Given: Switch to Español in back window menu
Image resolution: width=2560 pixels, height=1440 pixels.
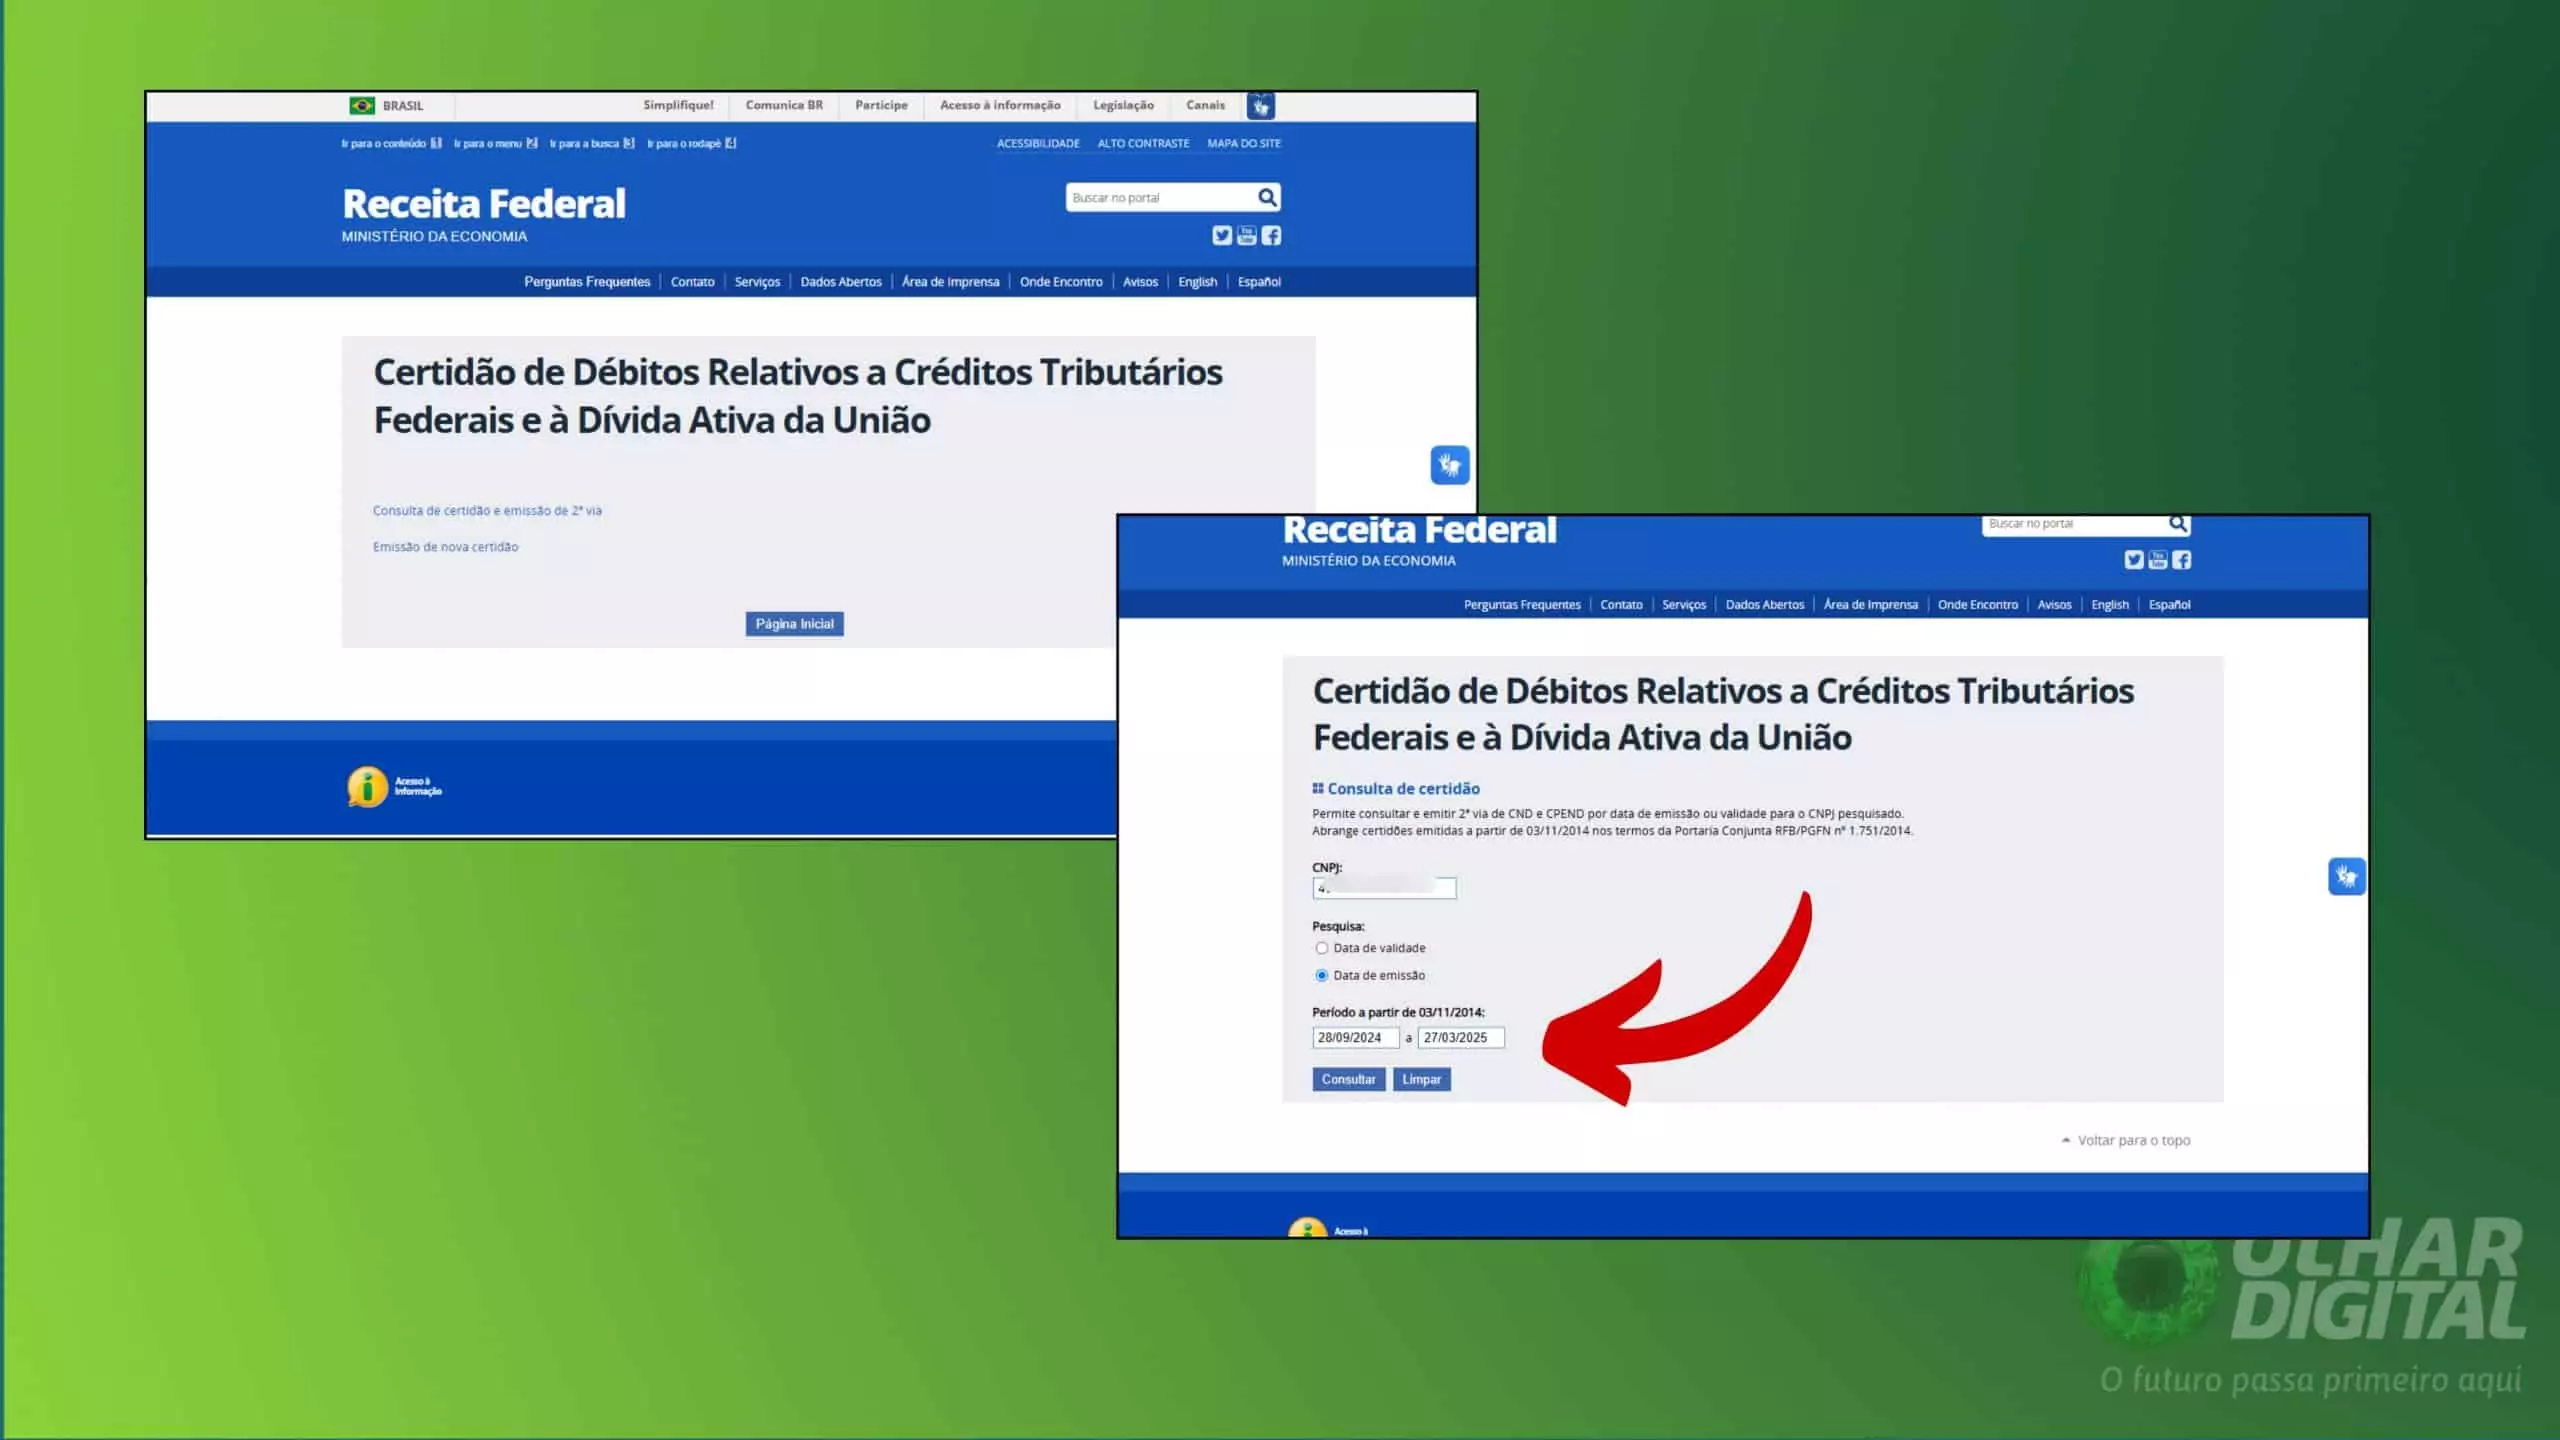Looking at the screenshot, I should coord(1259,282).
